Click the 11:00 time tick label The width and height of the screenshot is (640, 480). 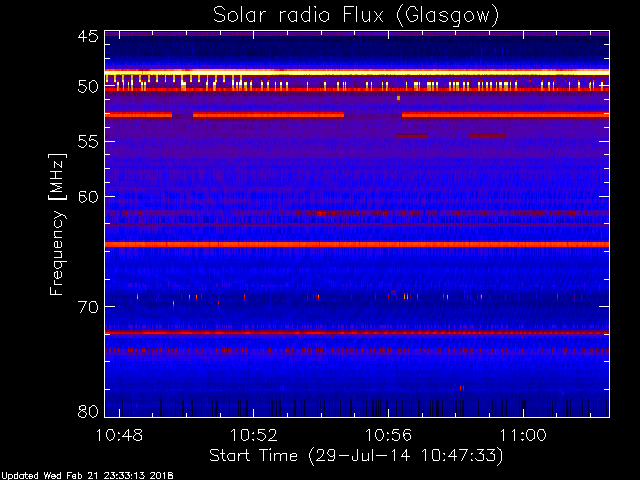tap(523, 435)
